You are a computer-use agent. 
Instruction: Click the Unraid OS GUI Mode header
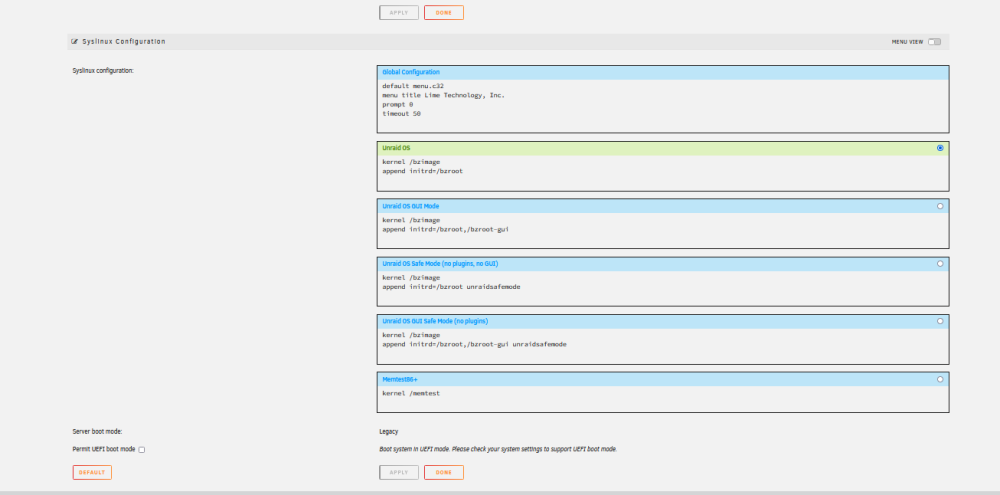pyautogui.click(x=663, y=206)
